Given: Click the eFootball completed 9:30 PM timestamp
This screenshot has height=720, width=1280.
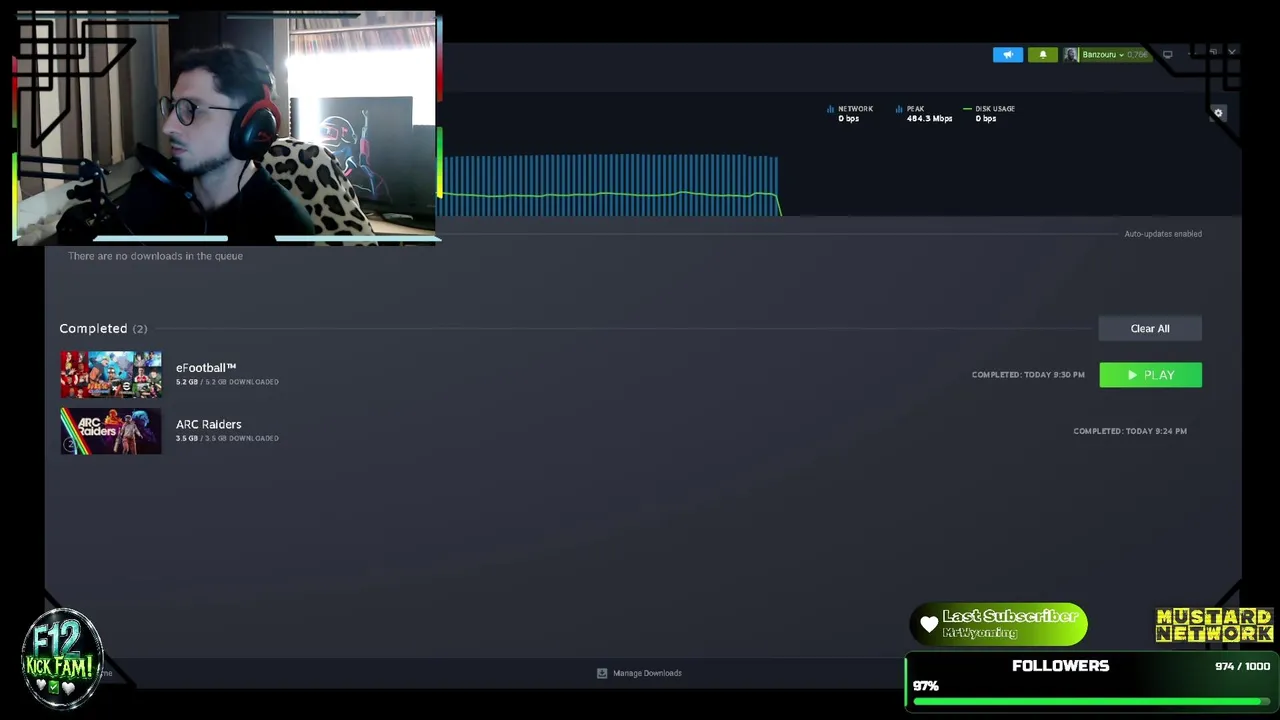Looking at the screenshot, I should pyautogui.click(x=1028, y=375).
